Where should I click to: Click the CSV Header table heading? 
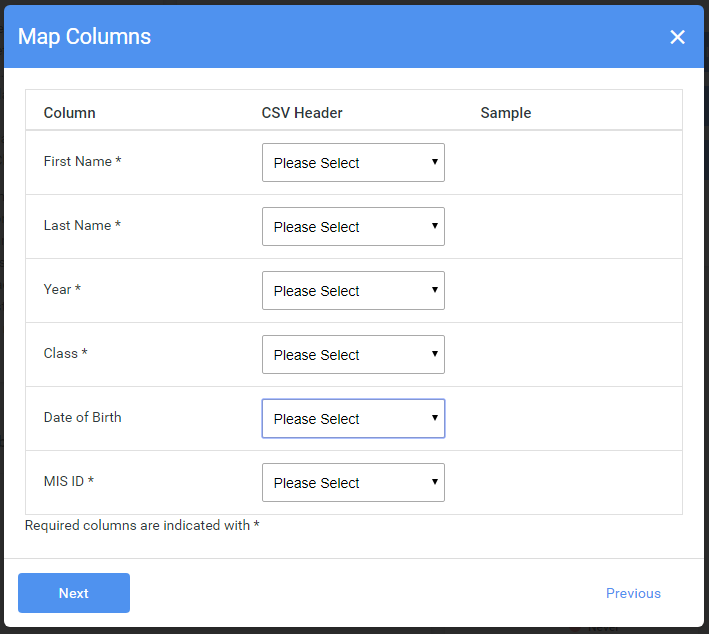point(302,113)
